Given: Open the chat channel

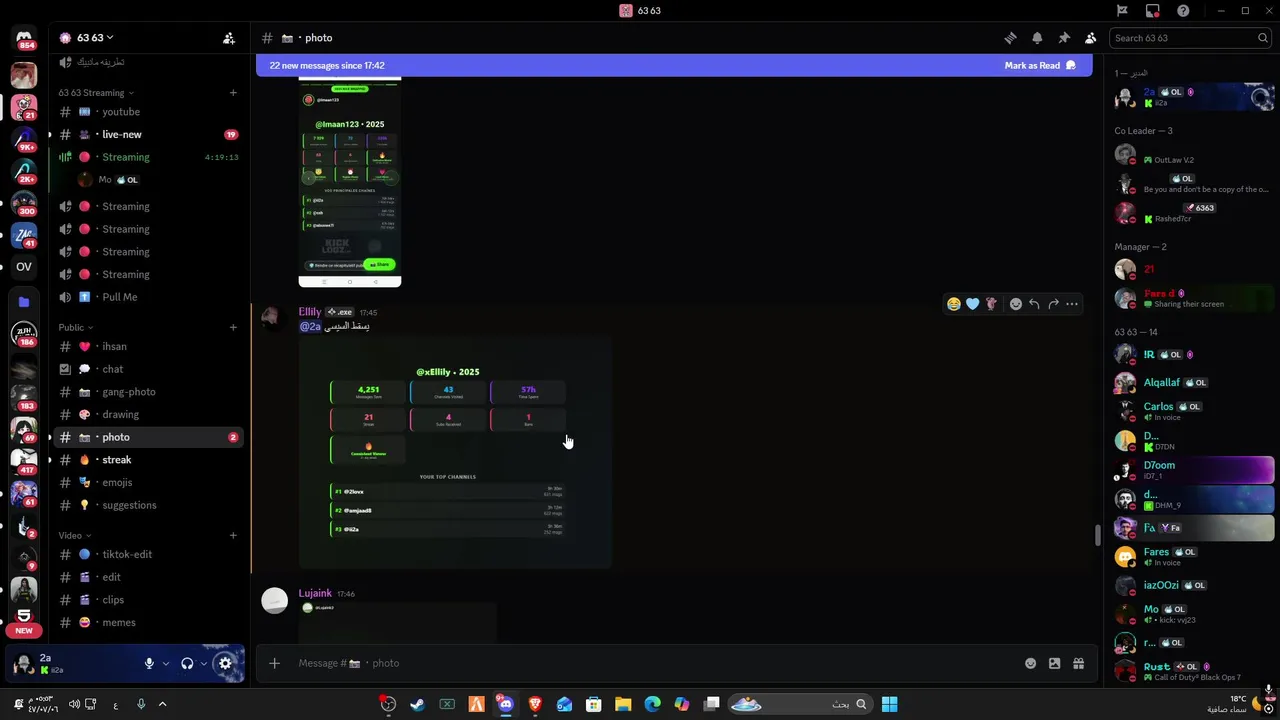Looking at the screenshot, I should (x=150, y=369).
